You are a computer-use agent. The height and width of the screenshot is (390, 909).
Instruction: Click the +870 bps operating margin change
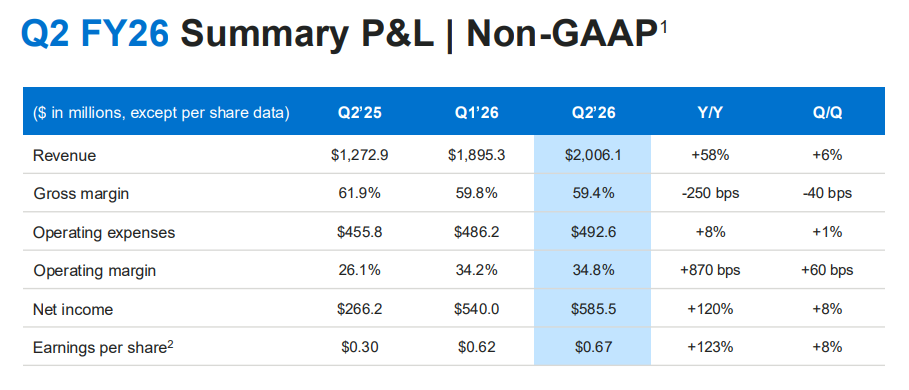tap(710, 271)
